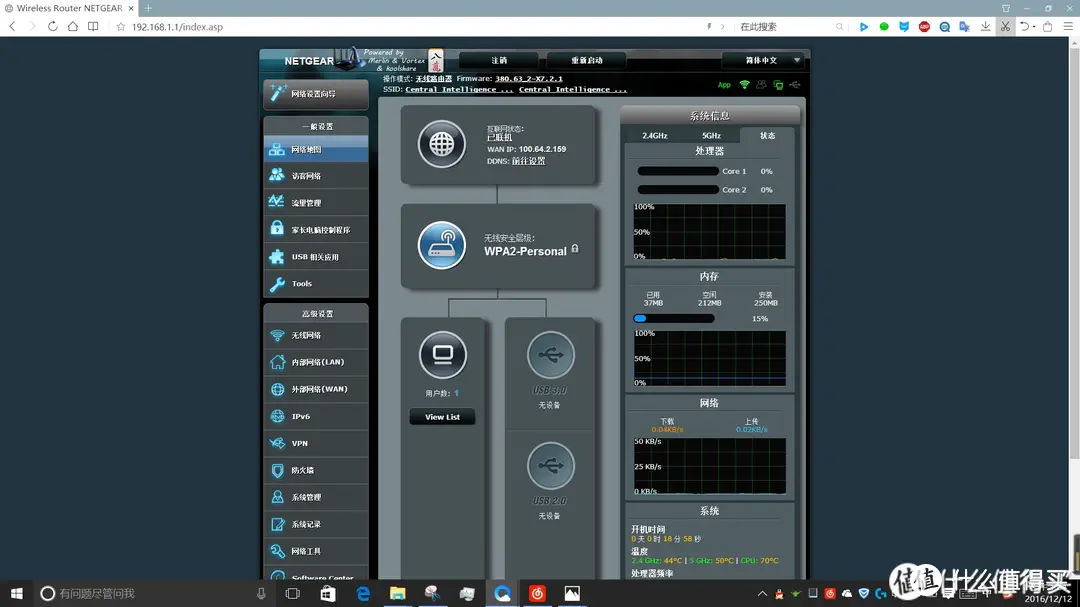Click the memory usage progress bar

click(674, 318)
